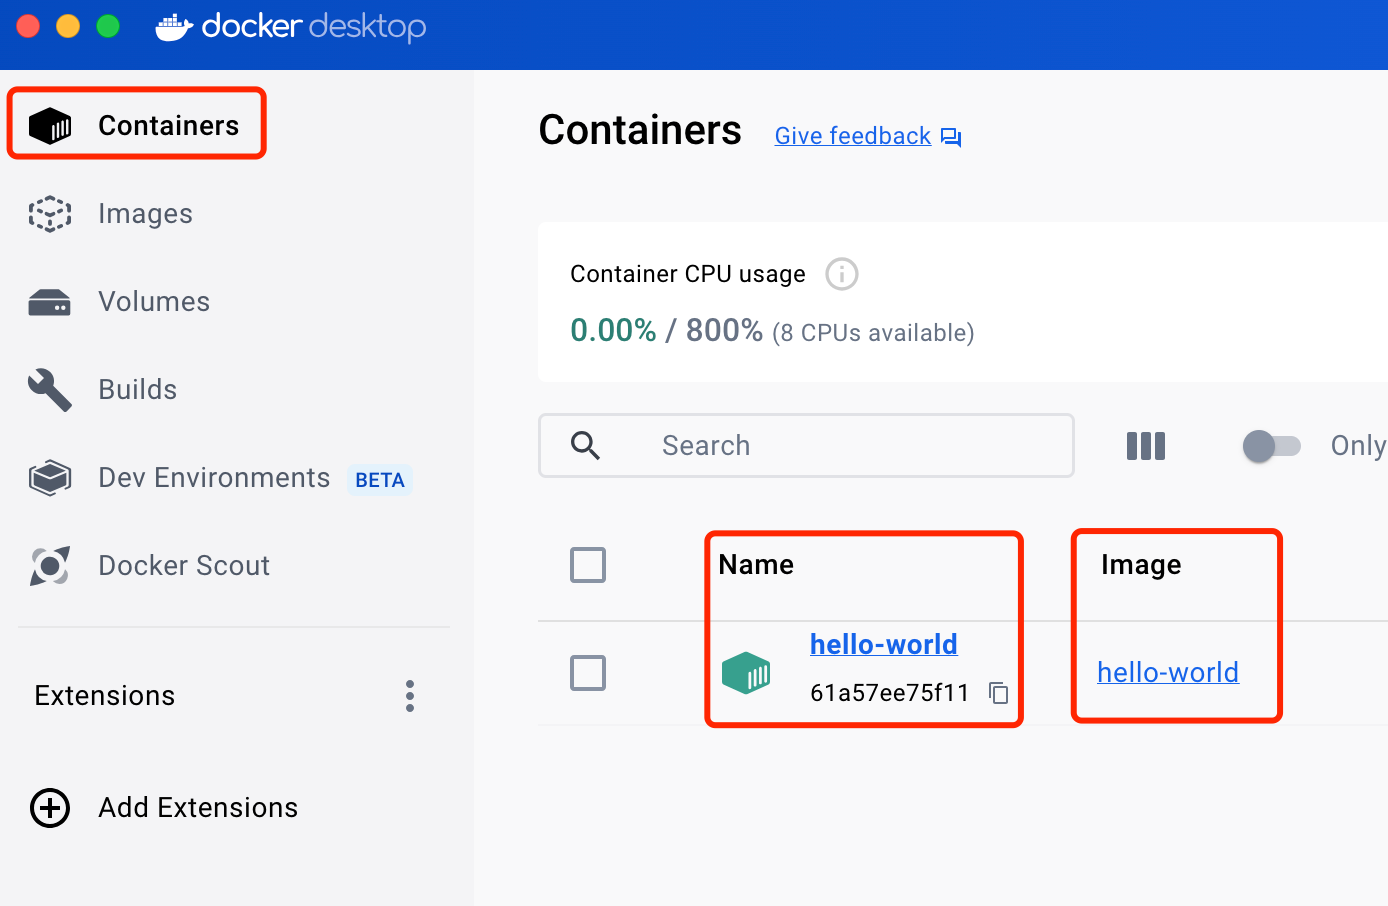Viewport: 1388px width, 906px height.
Task: Click the Volumes drive icon
Action: 50,302
